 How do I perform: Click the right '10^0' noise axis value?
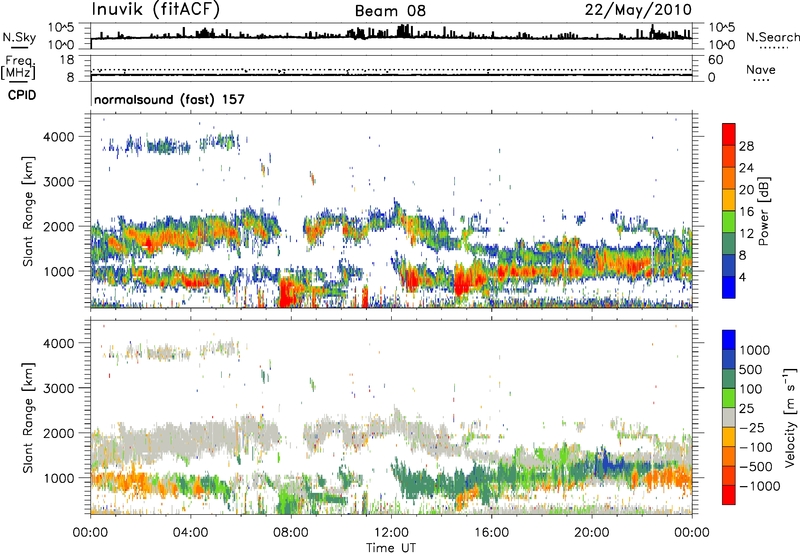(x=721, y=45)
